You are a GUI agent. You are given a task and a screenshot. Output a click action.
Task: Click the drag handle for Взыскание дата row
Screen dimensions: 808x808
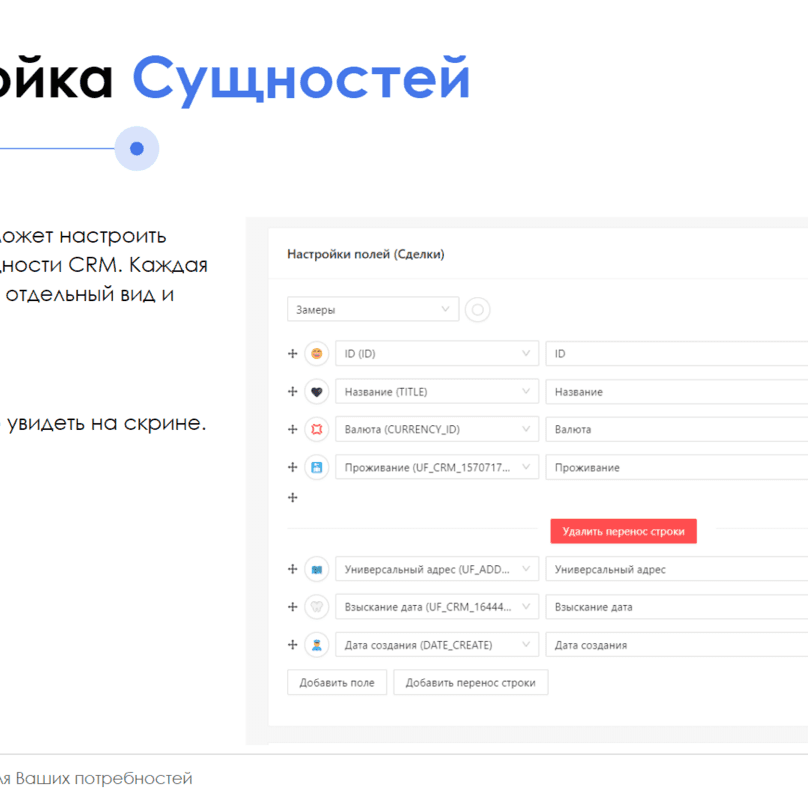[293, 607]
